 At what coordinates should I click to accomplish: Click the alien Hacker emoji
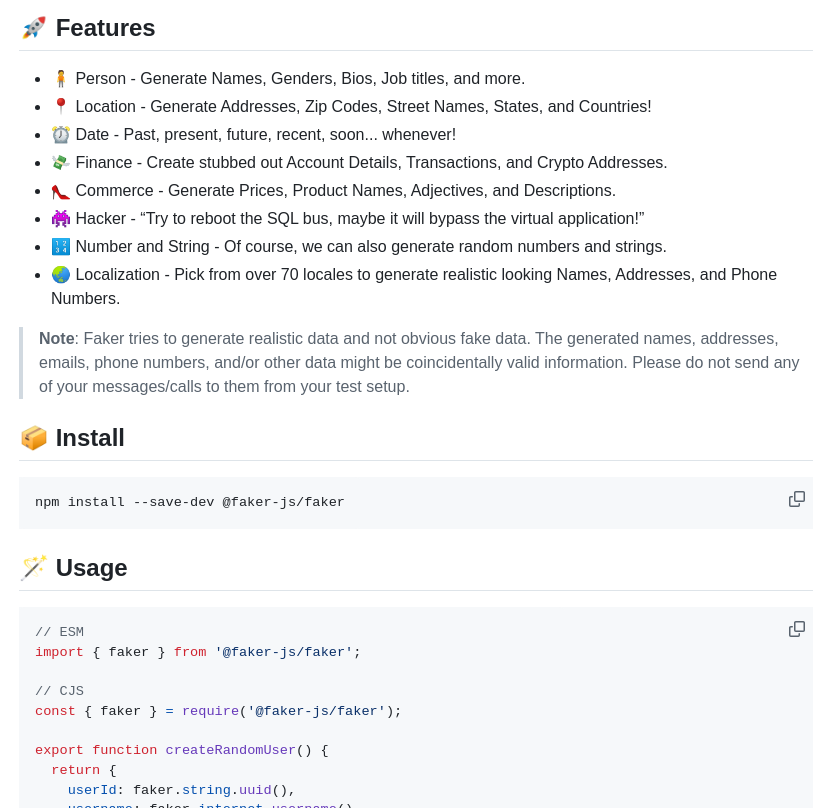[x=61, y=219]
